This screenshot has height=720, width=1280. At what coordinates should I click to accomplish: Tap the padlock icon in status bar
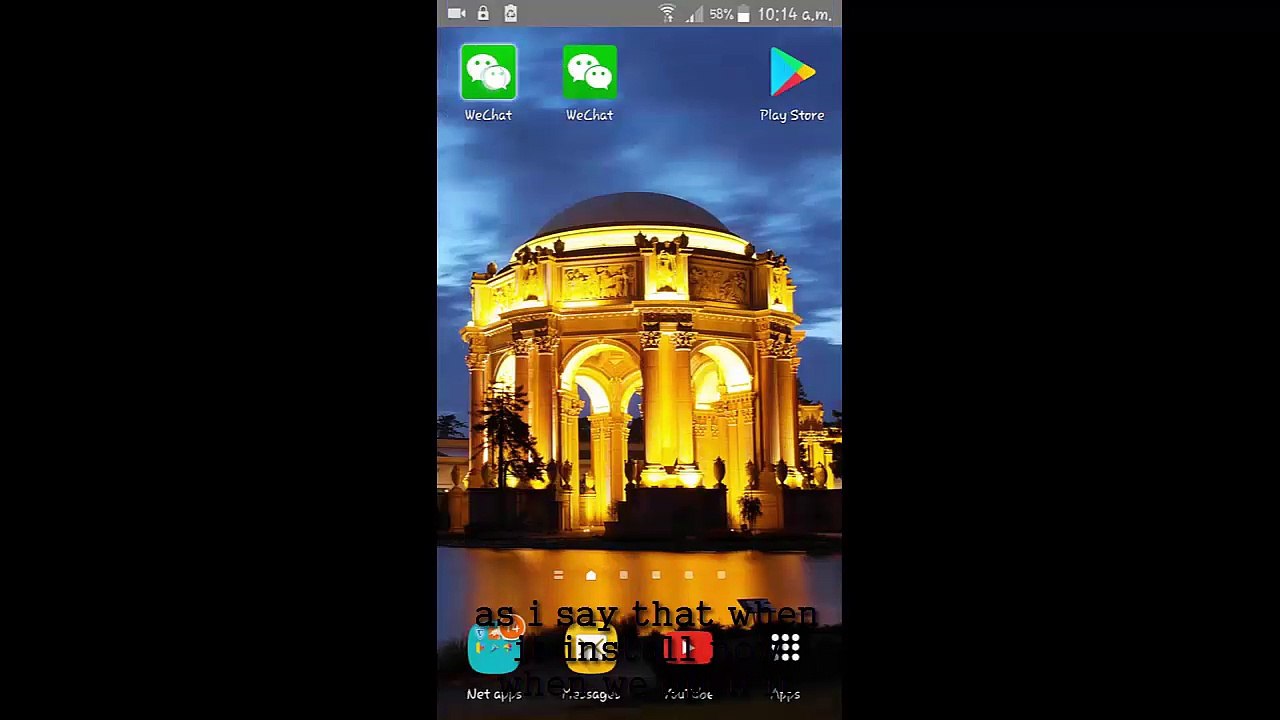click(x=483, y=14)
